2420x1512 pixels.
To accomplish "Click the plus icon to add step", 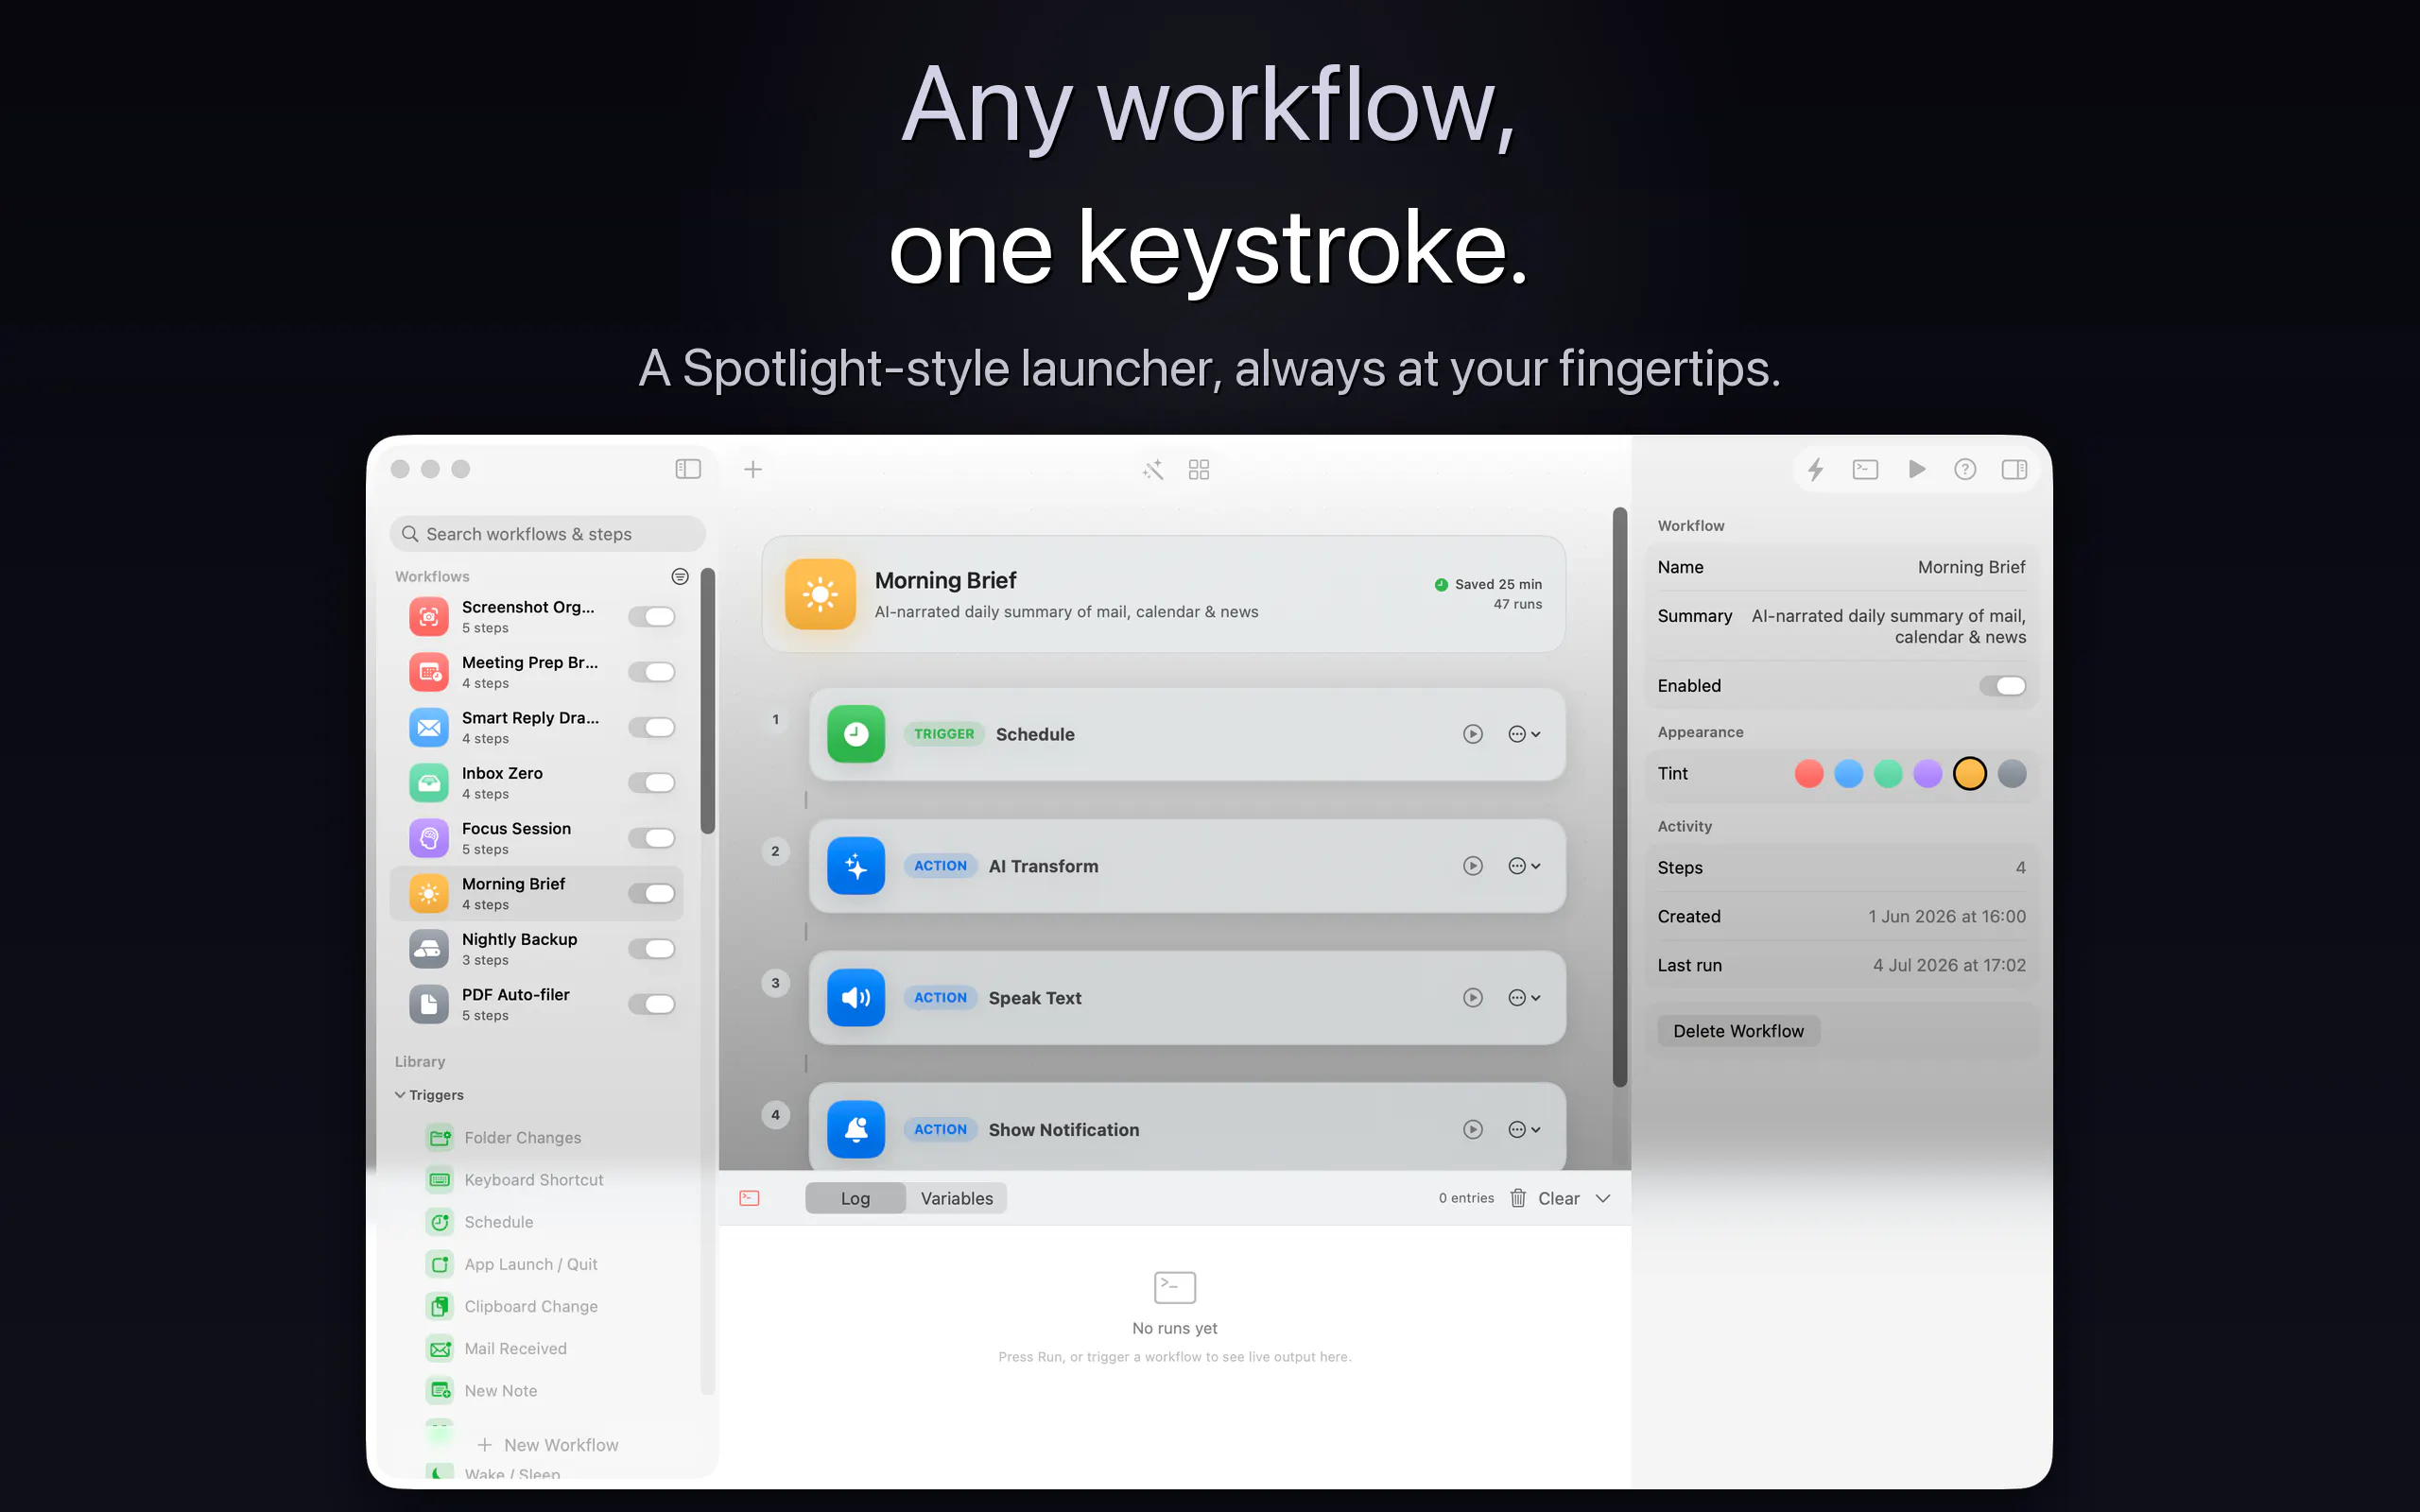I will pyautogui.click(x=753, y=469).
